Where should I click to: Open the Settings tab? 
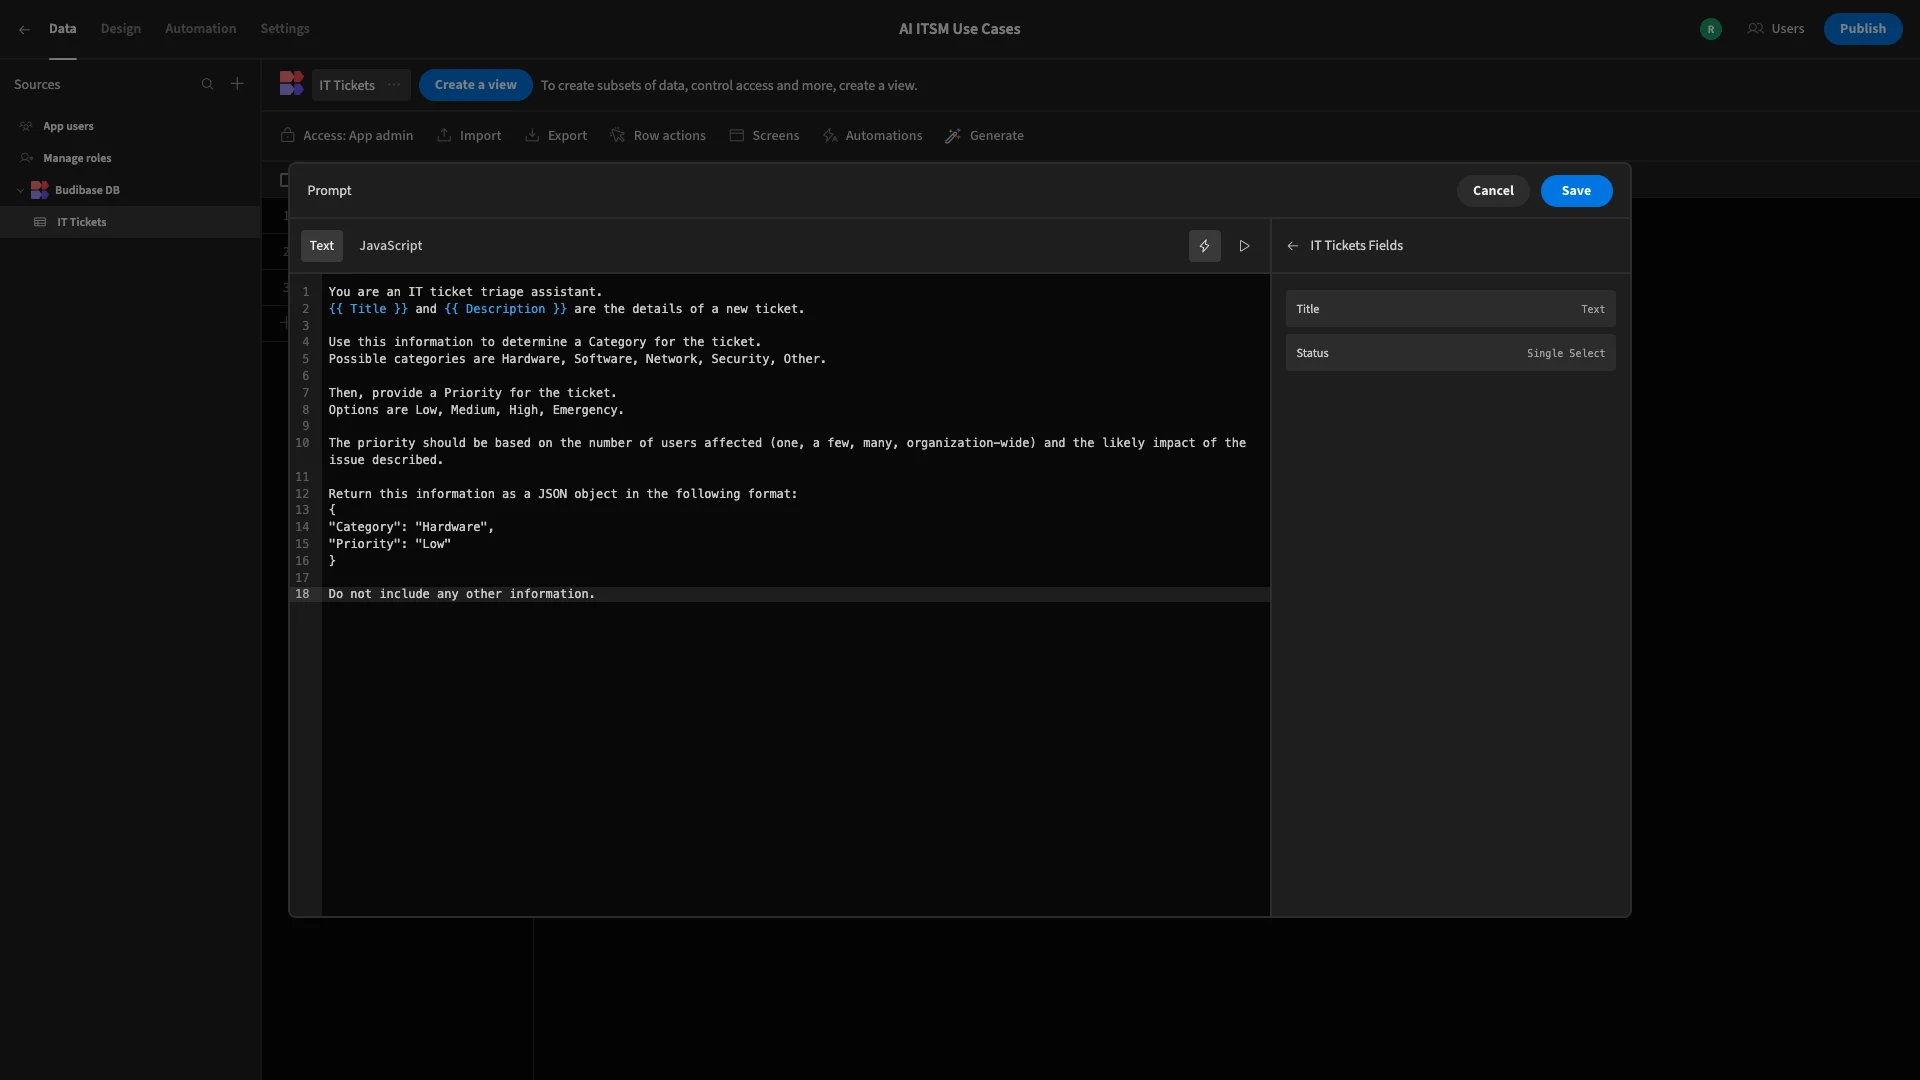285,29
